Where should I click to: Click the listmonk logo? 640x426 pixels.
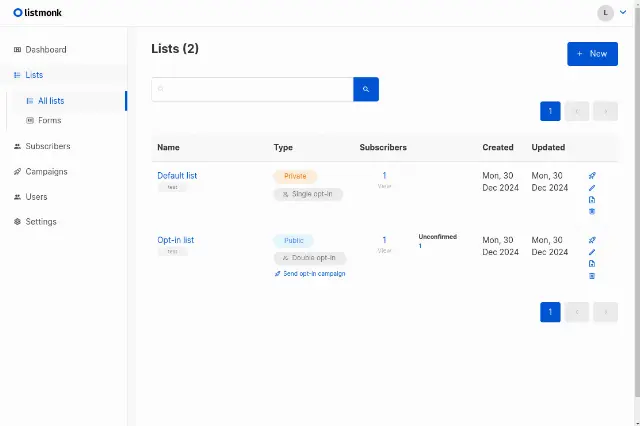(38, 13)
